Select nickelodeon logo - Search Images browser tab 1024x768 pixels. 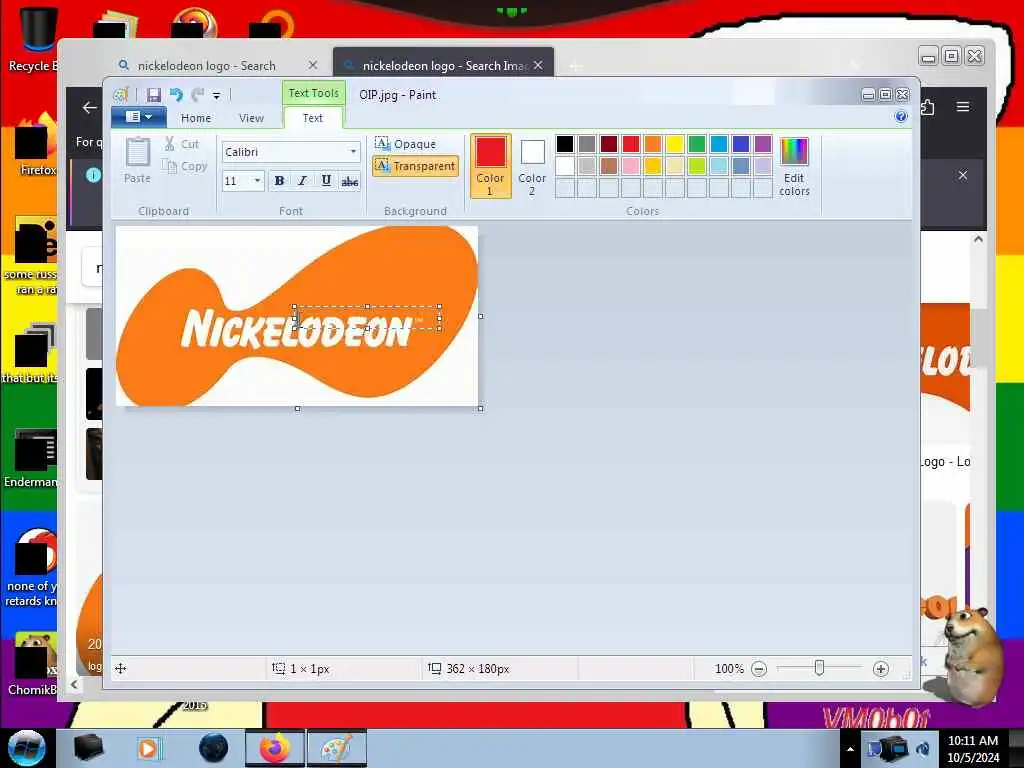(443, 65)
